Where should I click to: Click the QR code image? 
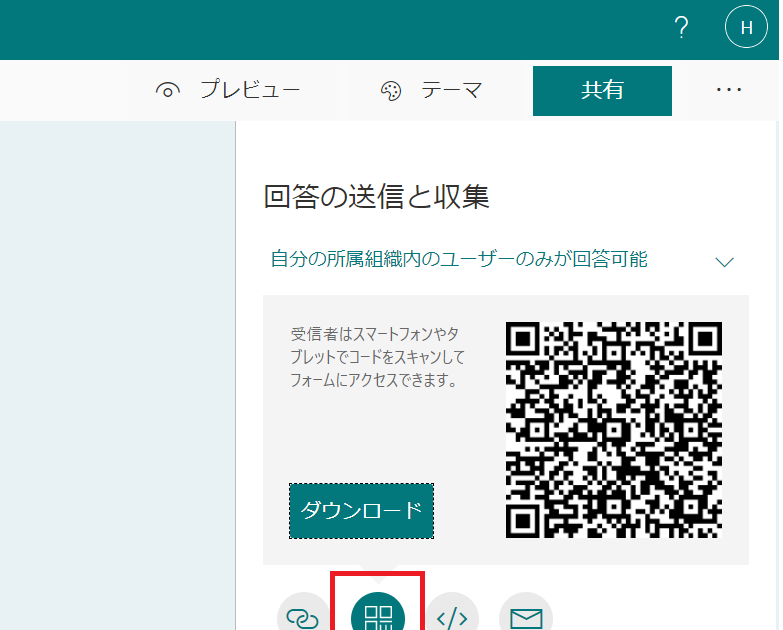614,430
